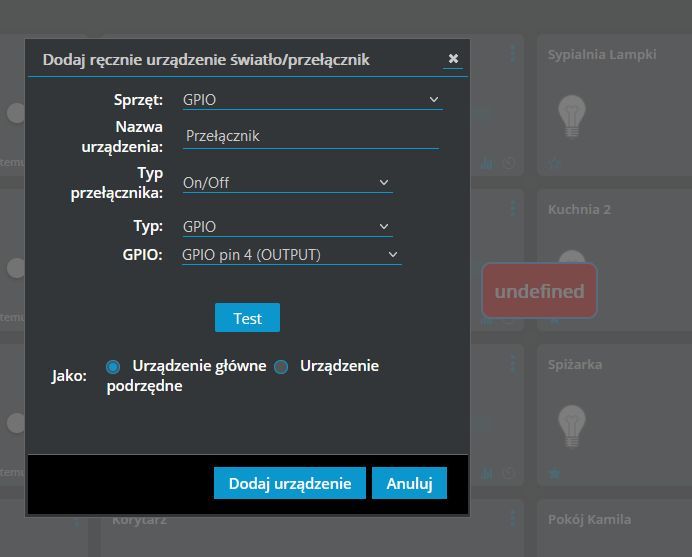692x557 pixels.
Task: Open timer clock icon left of Spiżarka card
Action: click(x=509, y=474)
